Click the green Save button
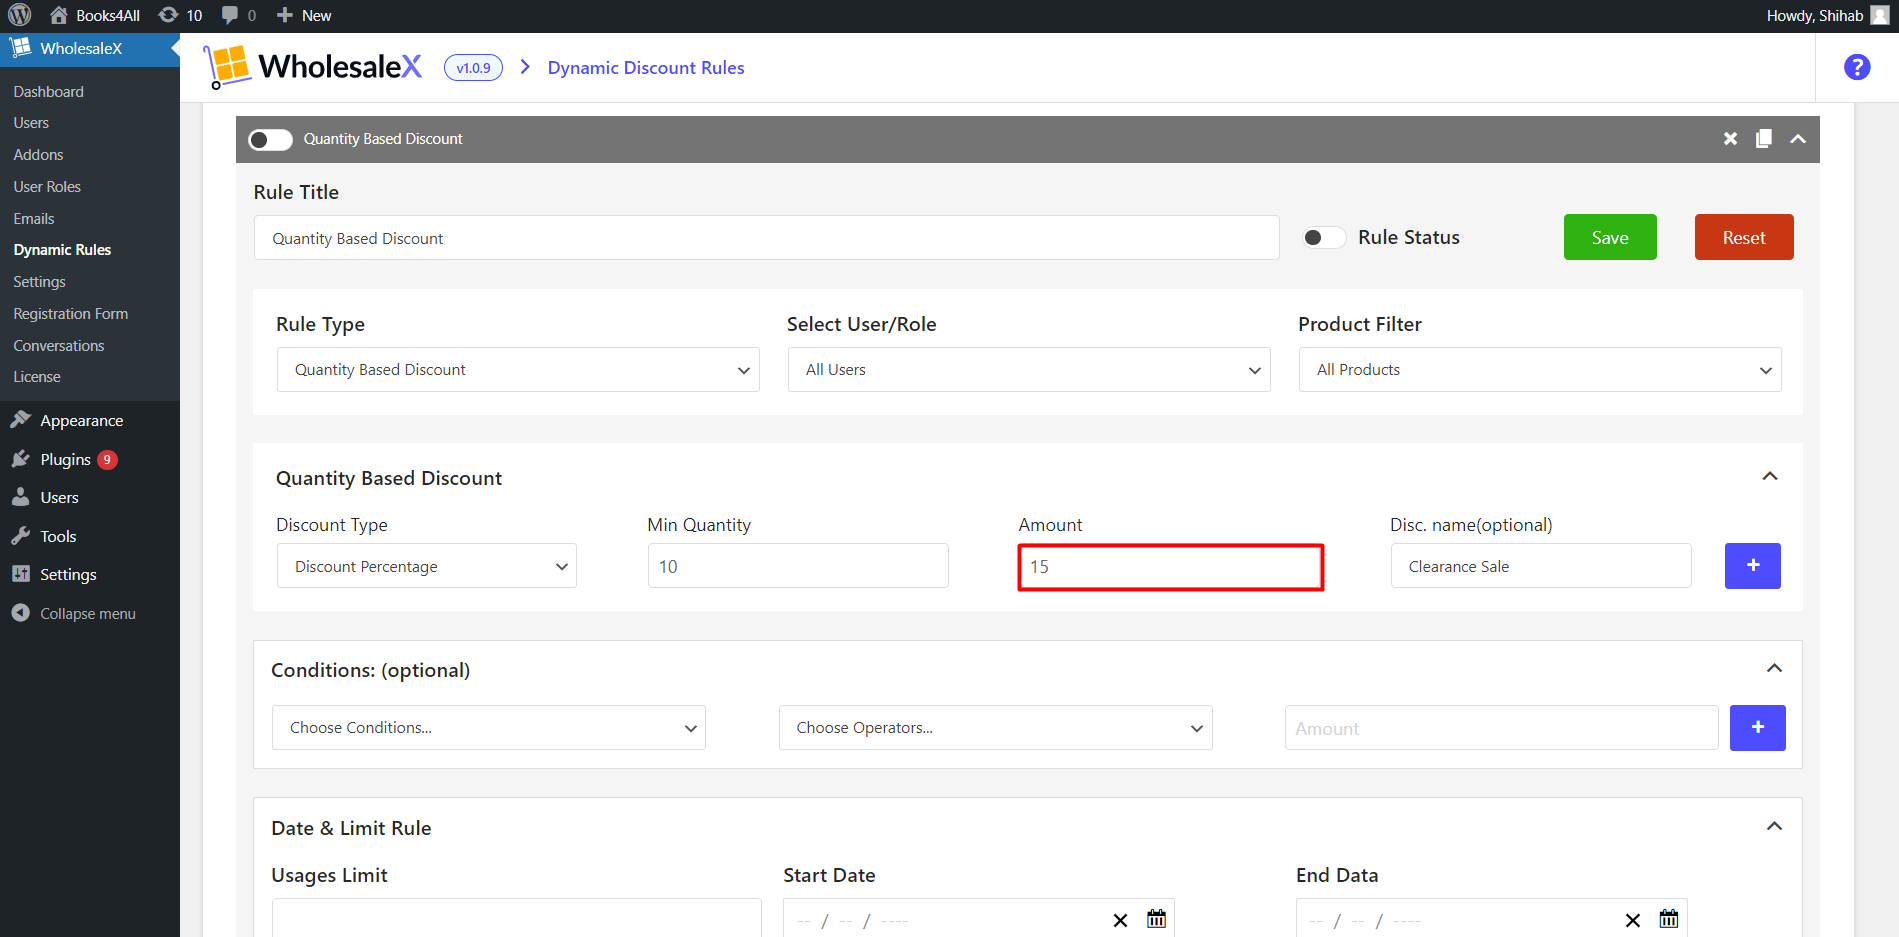Image resolution: width=1899 pixels, height=937 pixels. click(1610, 237)
